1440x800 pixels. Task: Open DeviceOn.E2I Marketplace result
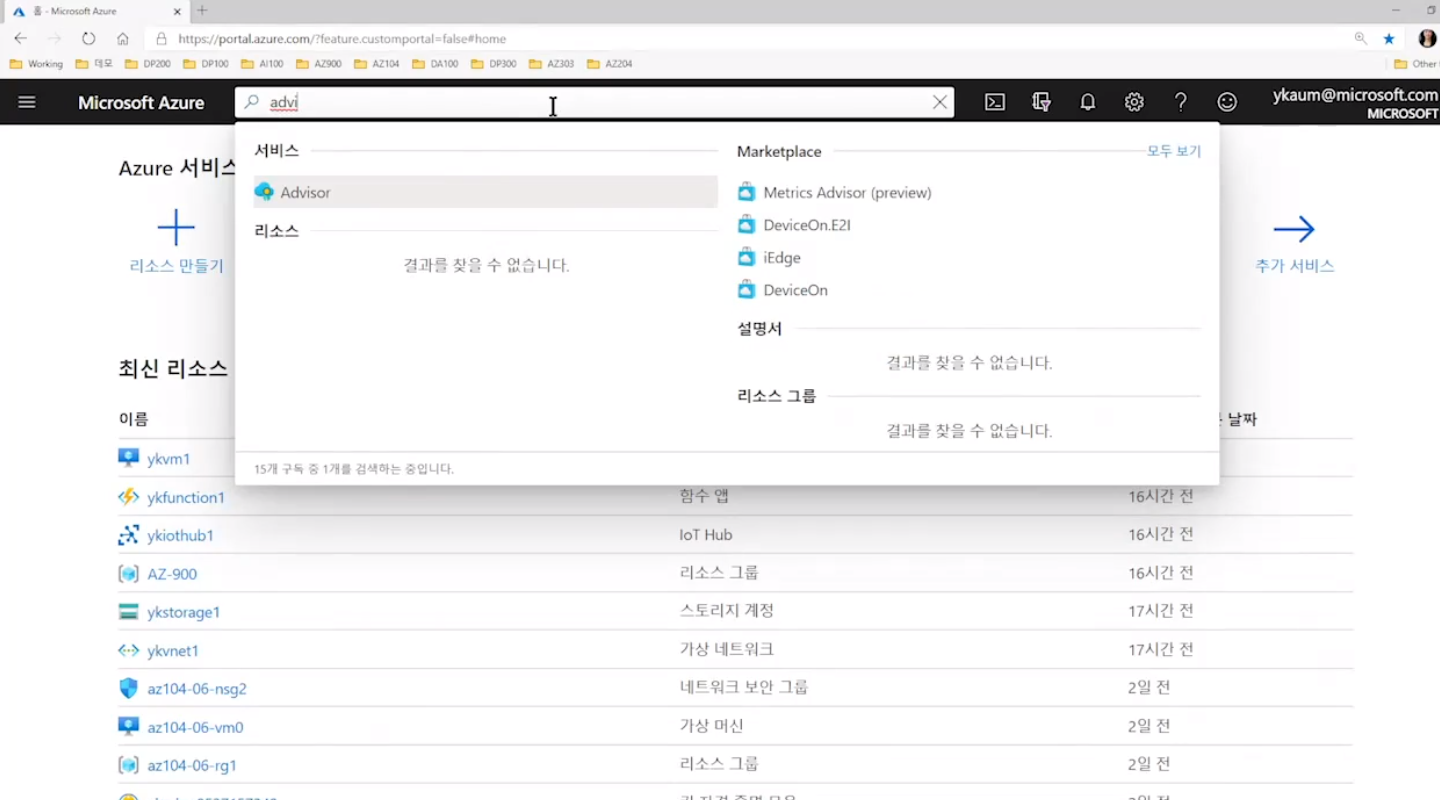click(x=806, y=225)
